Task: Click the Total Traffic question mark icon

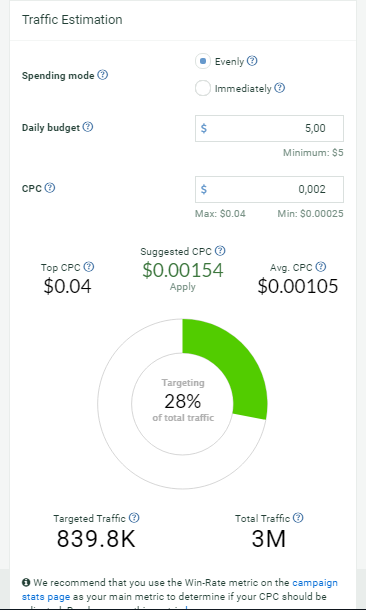Action: click(298, 518)
